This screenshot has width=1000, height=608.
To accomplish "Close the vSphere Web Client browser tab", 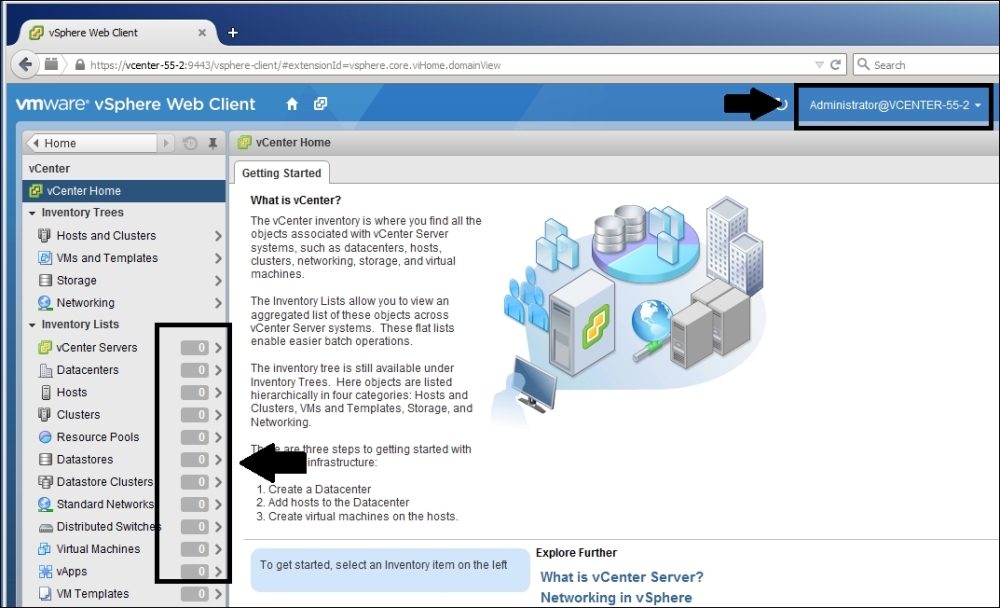I will coord(202,33).
